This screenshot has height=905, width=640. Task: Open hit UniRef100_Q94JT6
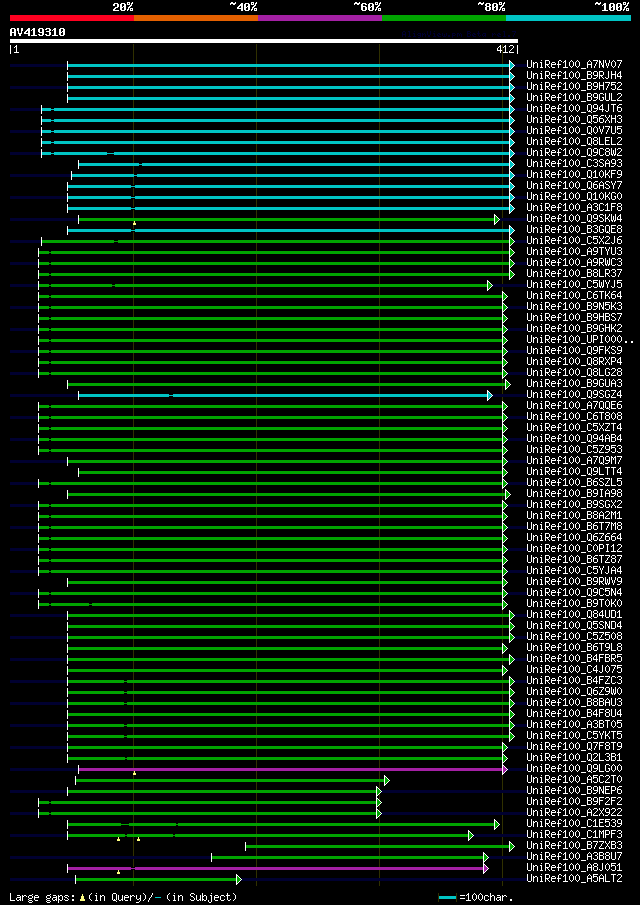tap(574, 108)
